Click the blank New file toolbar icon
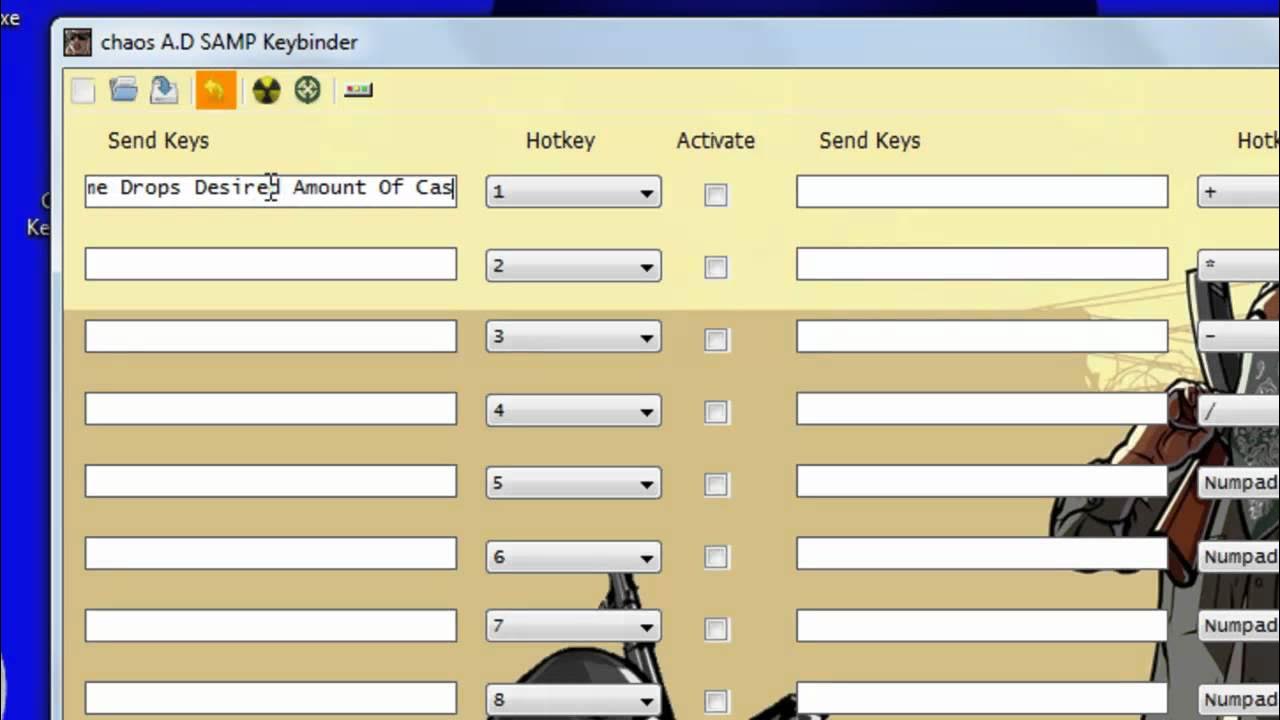The width and height of the screenshot is (1280, 720). (83, 91)
